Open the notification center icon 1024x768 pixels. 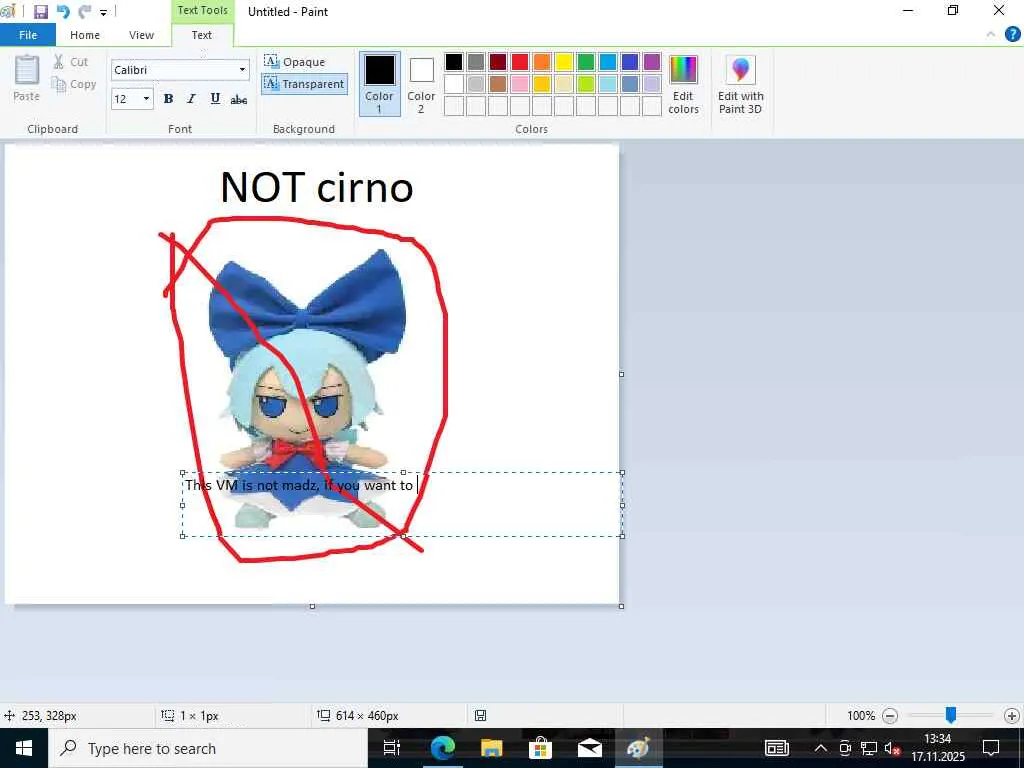[x=991, y=748]
